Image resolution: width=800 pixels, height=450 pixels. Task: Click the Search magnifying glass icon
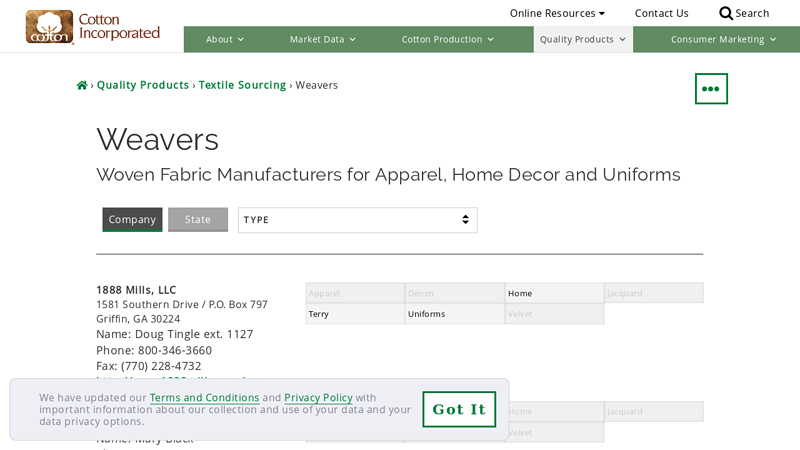[726, 14]
